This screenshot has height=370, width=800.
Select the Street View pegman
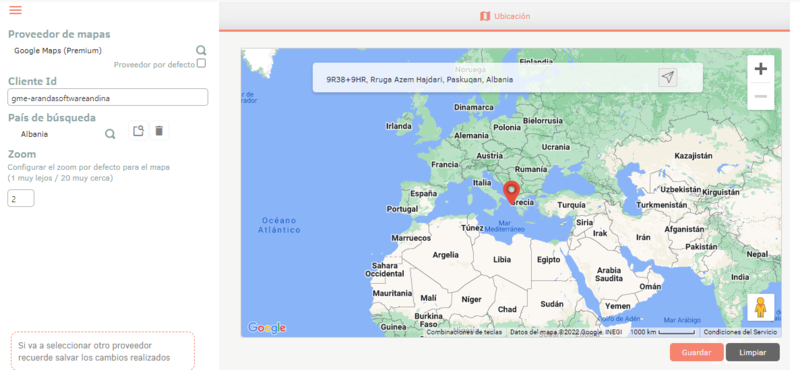click(x=761, y=307)
